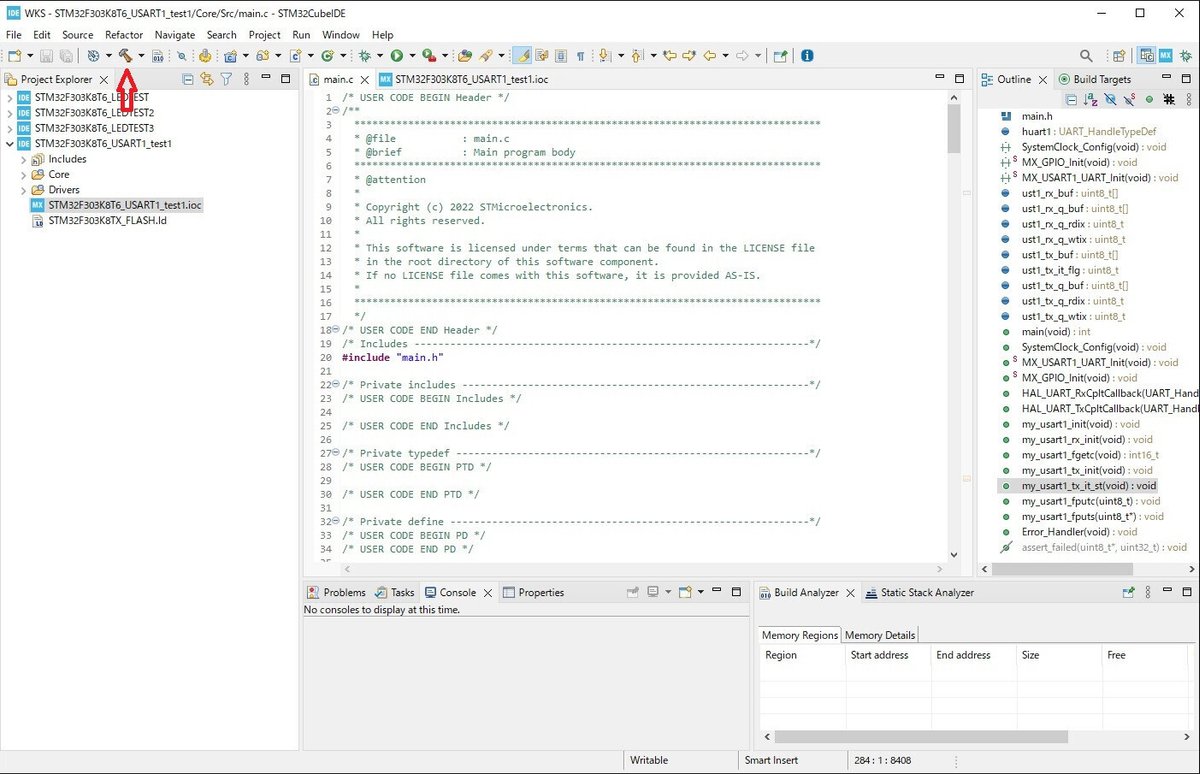Maximize the editor area icon
Screen dimensions: 1200x774
click(959, 79)
